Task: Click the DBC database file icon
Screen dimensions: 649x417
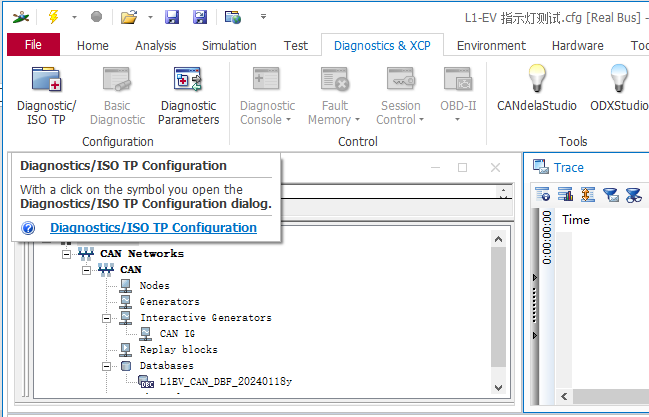Action: click(146, 381)
